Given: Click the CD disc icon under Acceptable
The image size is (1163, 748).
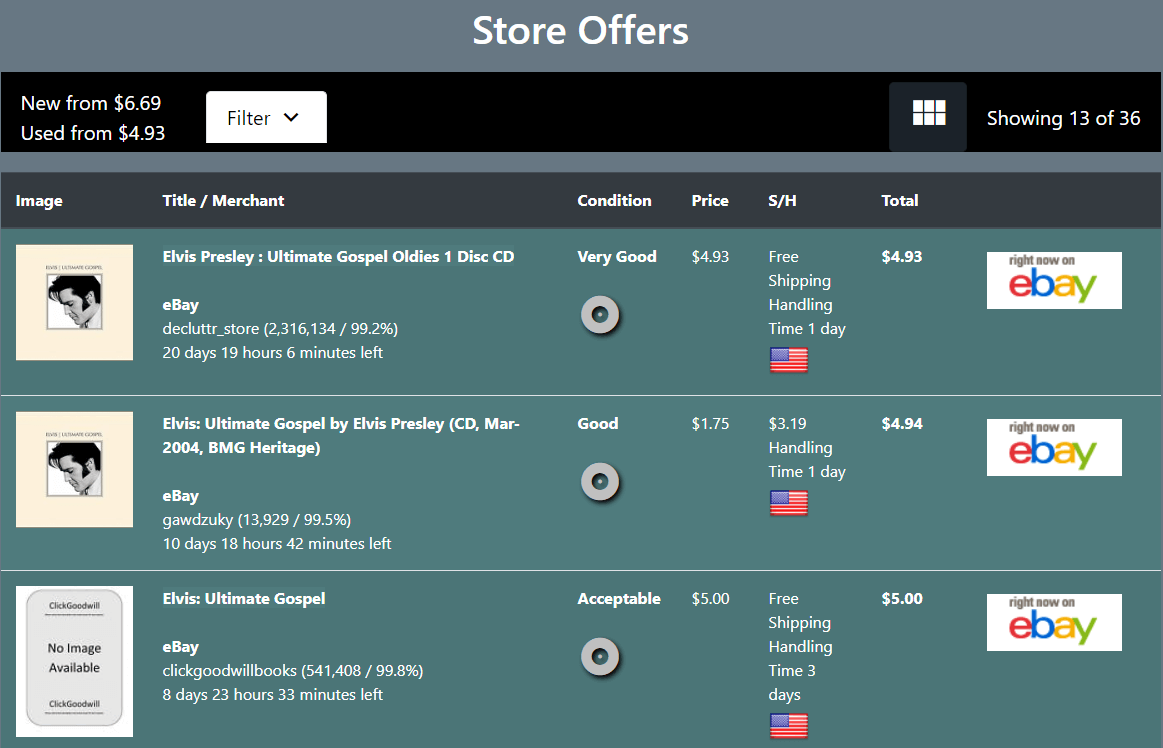Looking at the screenshot, I should 600,657.
